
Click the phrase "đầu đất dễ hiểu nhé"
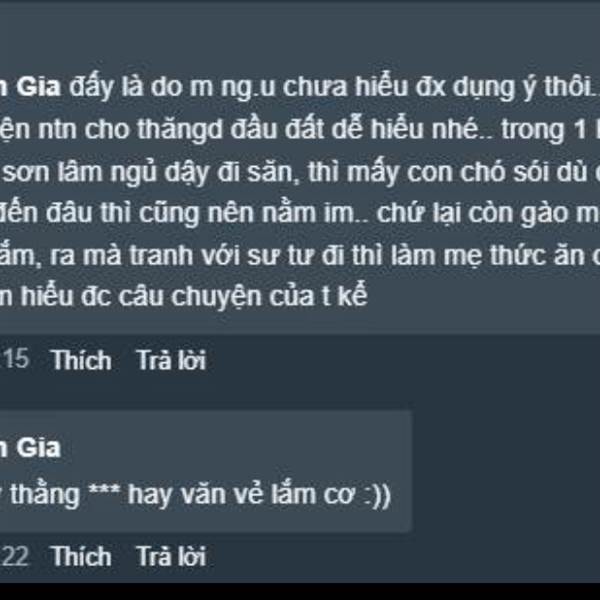[x=355, y=129]
